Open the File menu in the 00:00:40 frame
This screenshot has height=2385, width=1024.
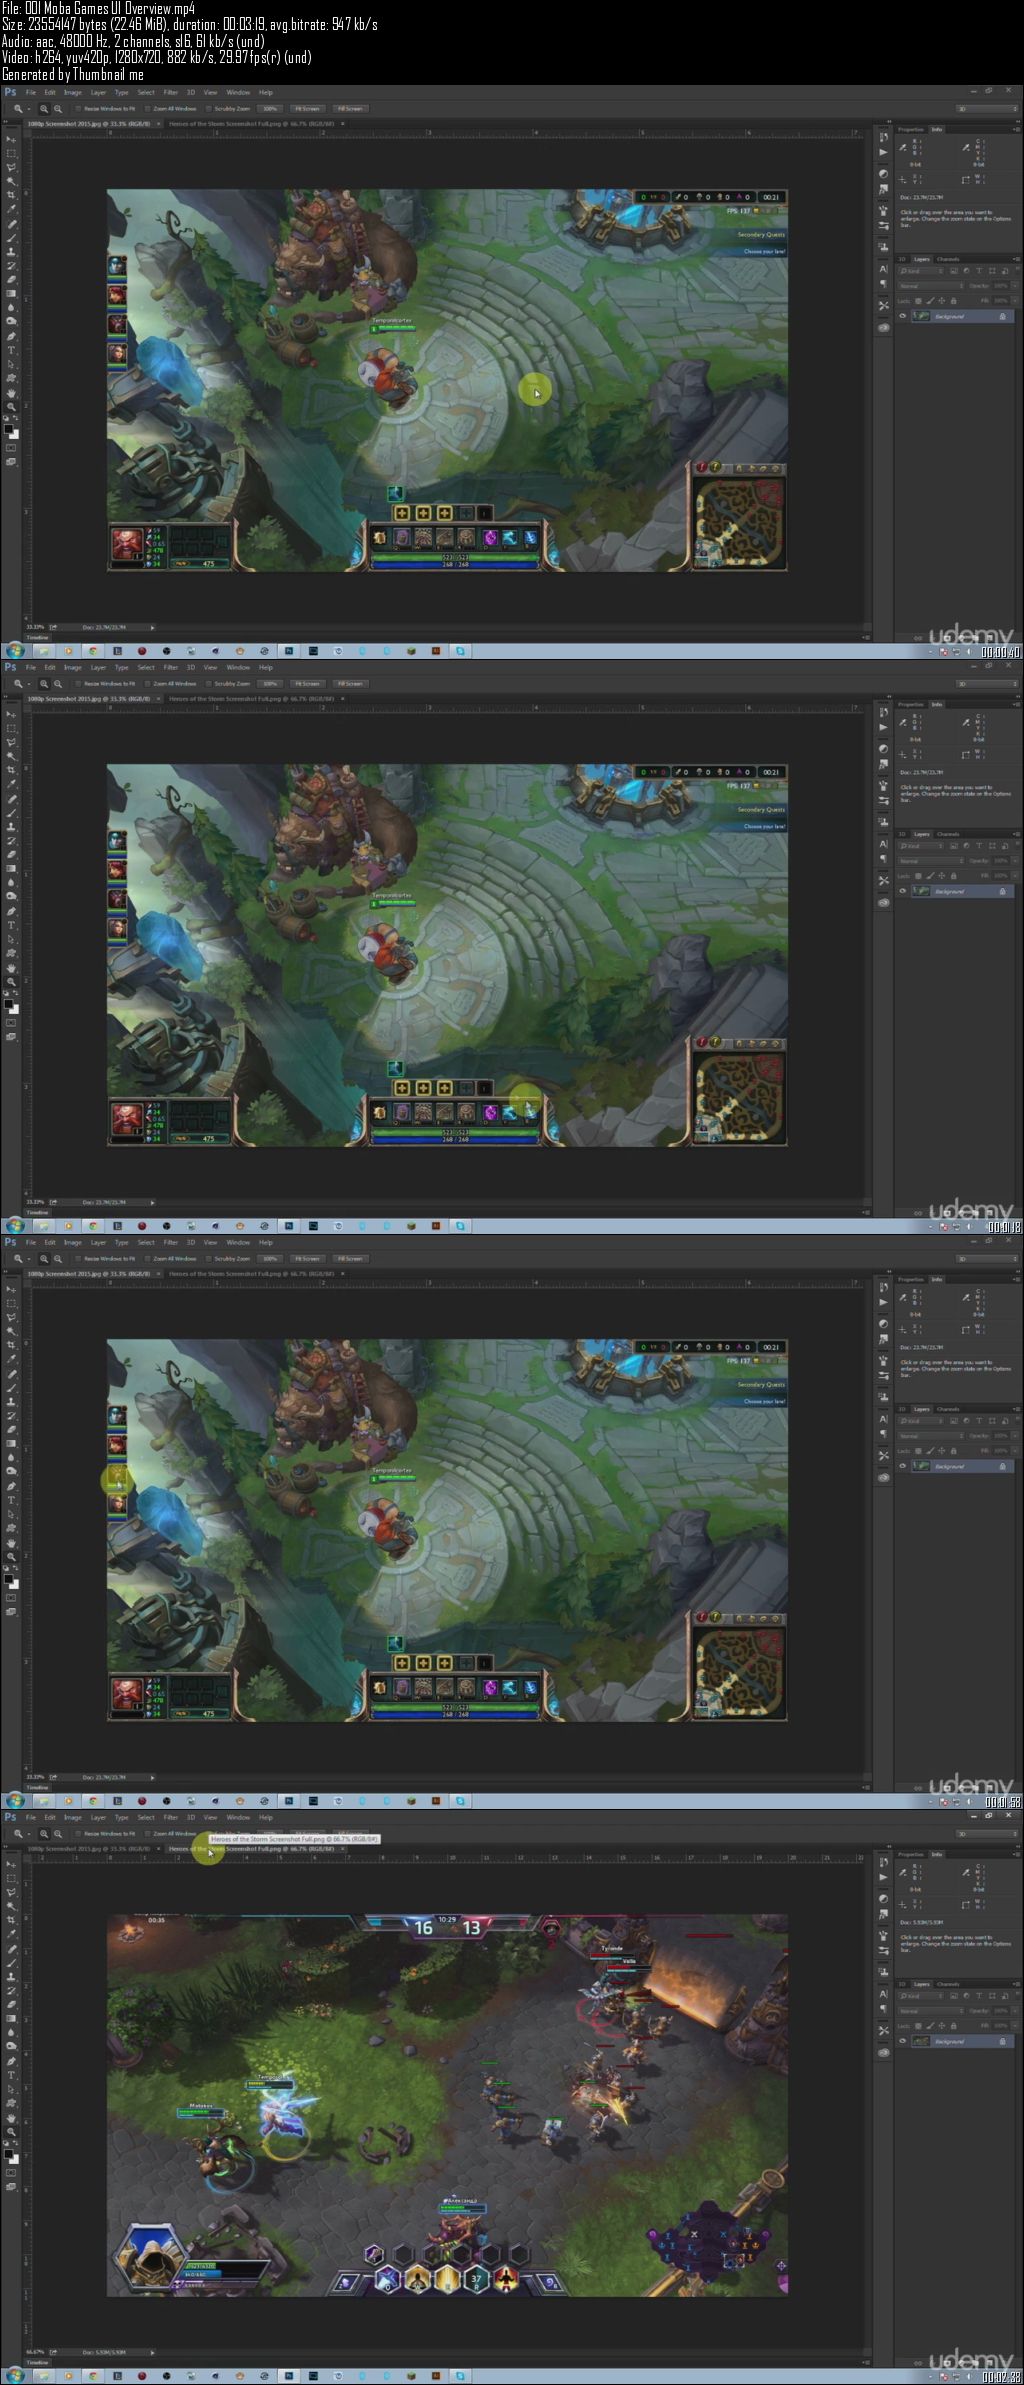pos(31,93)
